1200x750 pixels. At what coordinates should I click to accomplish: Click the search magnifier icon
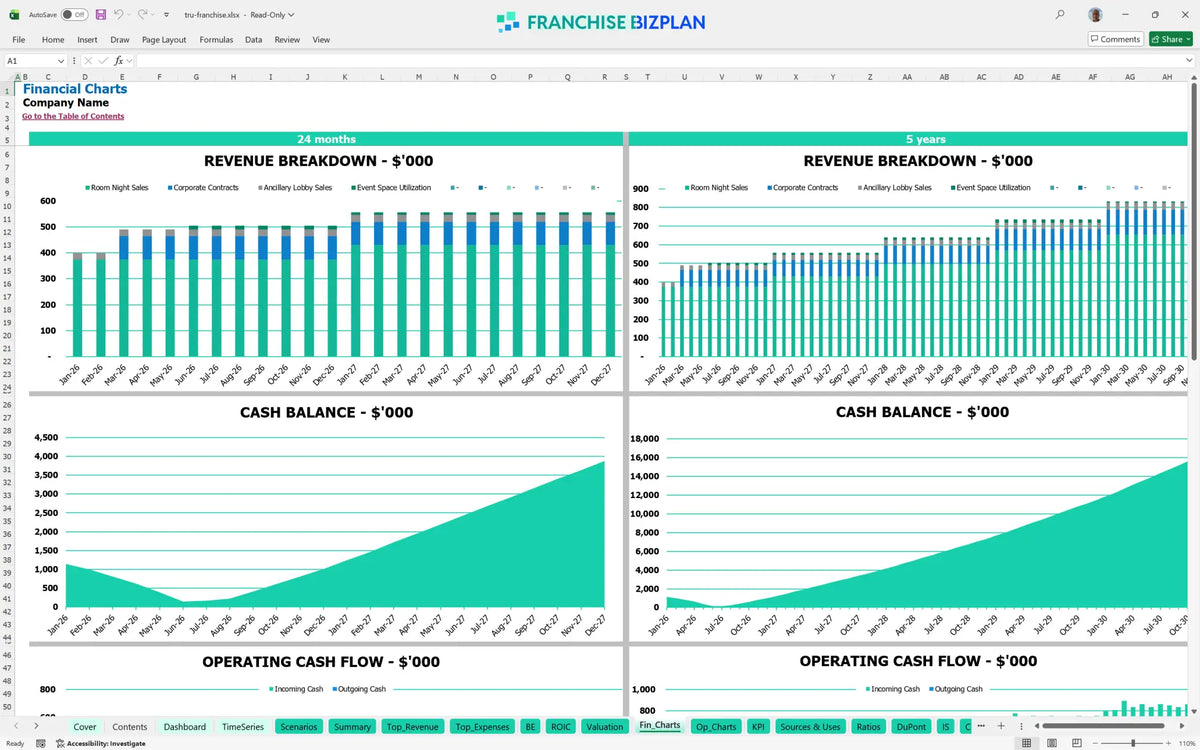tap(1060, 15)
